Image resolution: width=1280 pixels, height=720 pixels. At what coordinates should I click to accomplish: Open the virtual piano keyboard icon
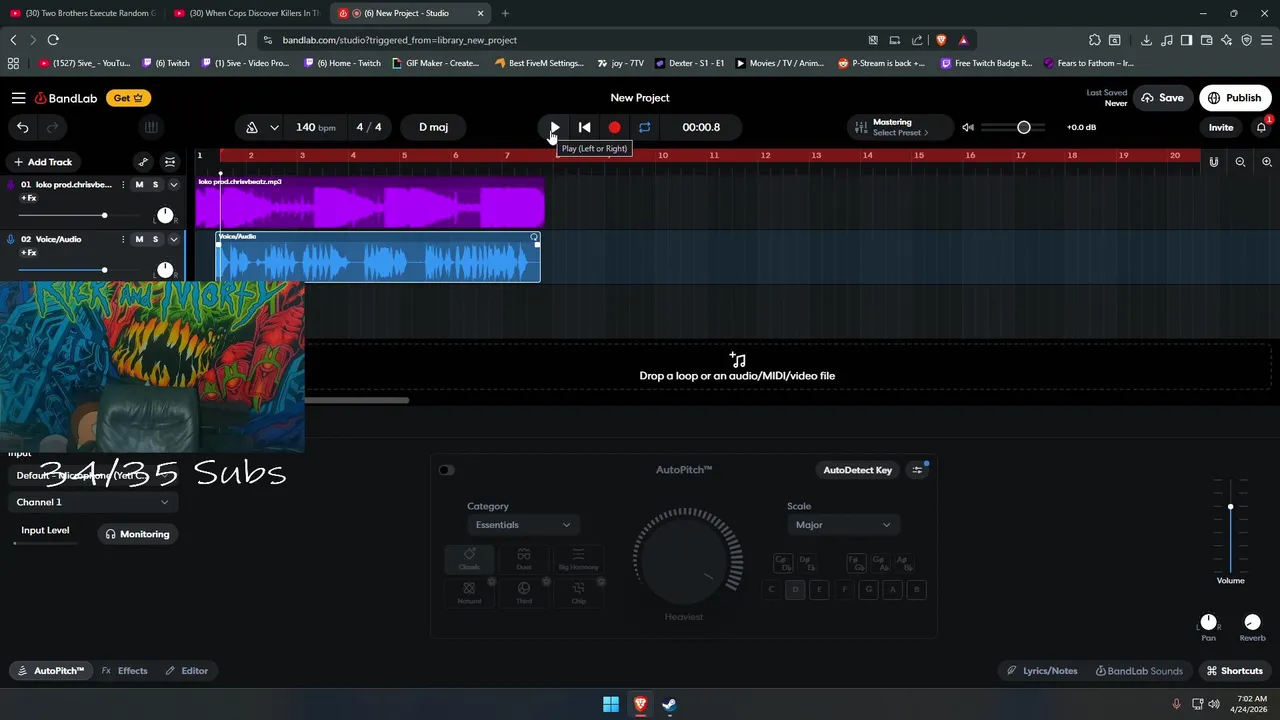(x=151, y=127)
